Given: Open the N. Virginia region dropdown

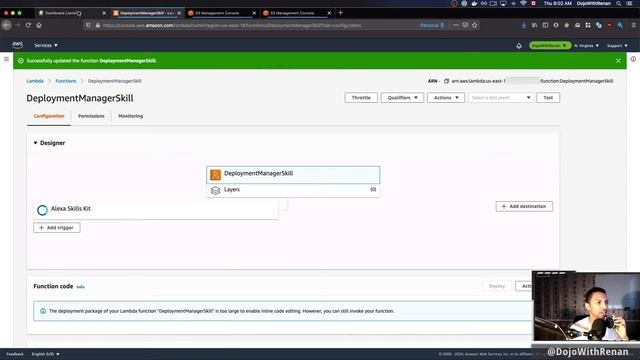Looking at the screenshot, I should pos(586,46).
